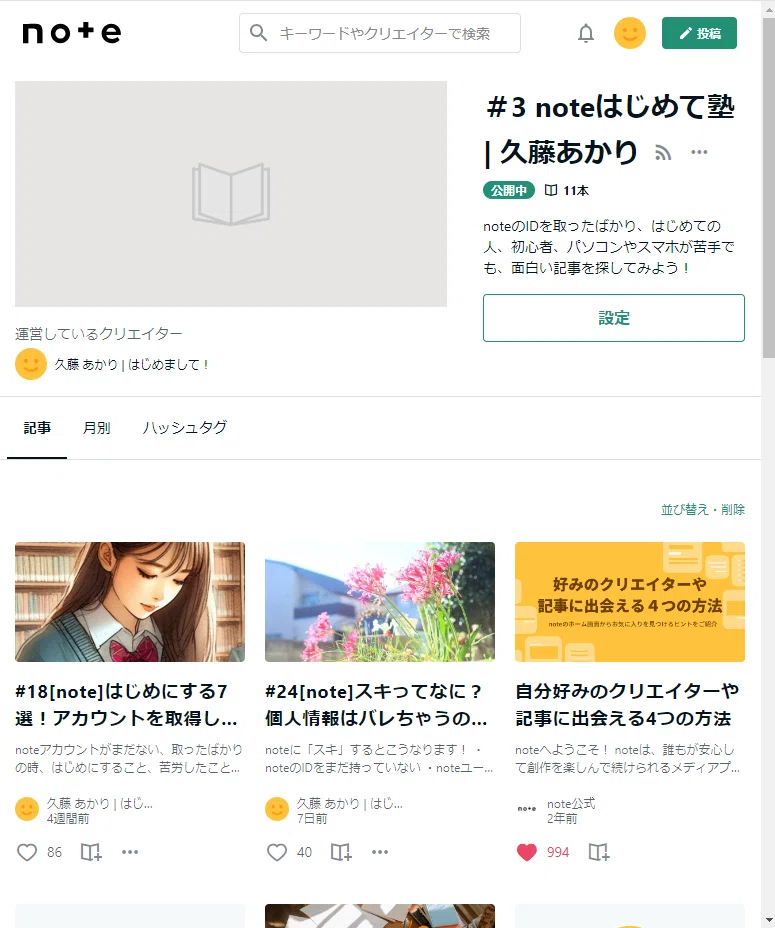
Task: Click the like count 86
Action: click(54, 852)
